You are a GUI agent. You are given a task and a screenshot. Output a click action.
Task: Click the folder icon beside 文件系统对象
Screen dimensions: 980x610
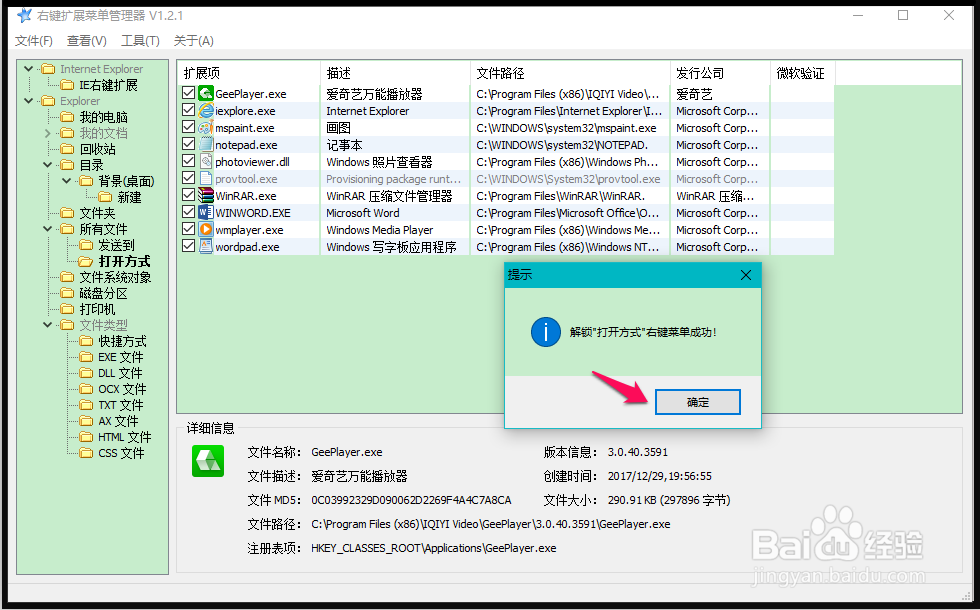[x=68, y=277]
